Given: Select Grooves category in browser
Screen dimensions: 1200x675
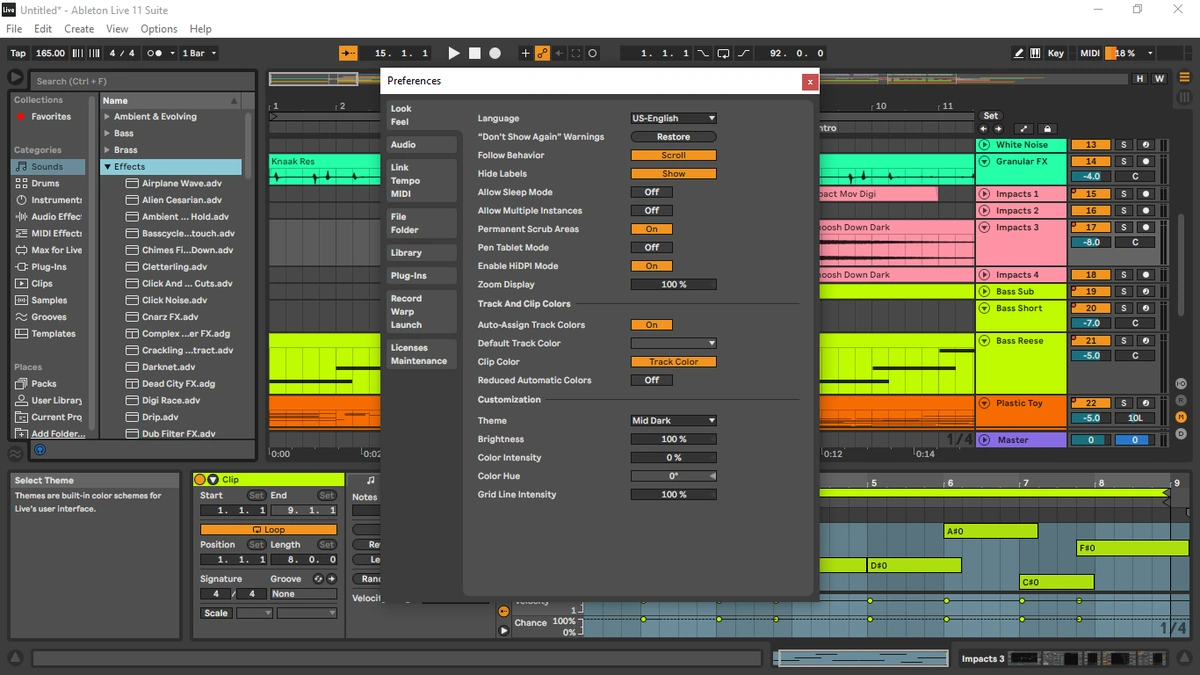Looking at the screenshot, I should 49,317.
